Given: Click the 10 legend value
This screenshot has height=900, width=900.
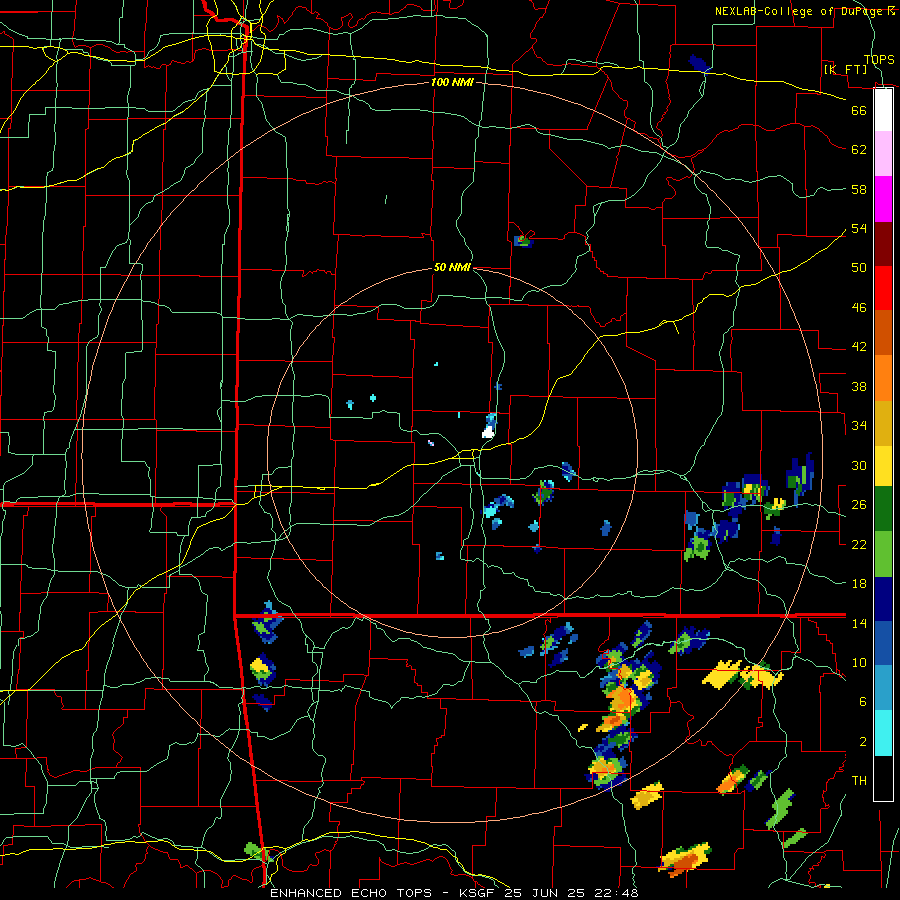Looking at the screenshot, I should coord(859,662).
